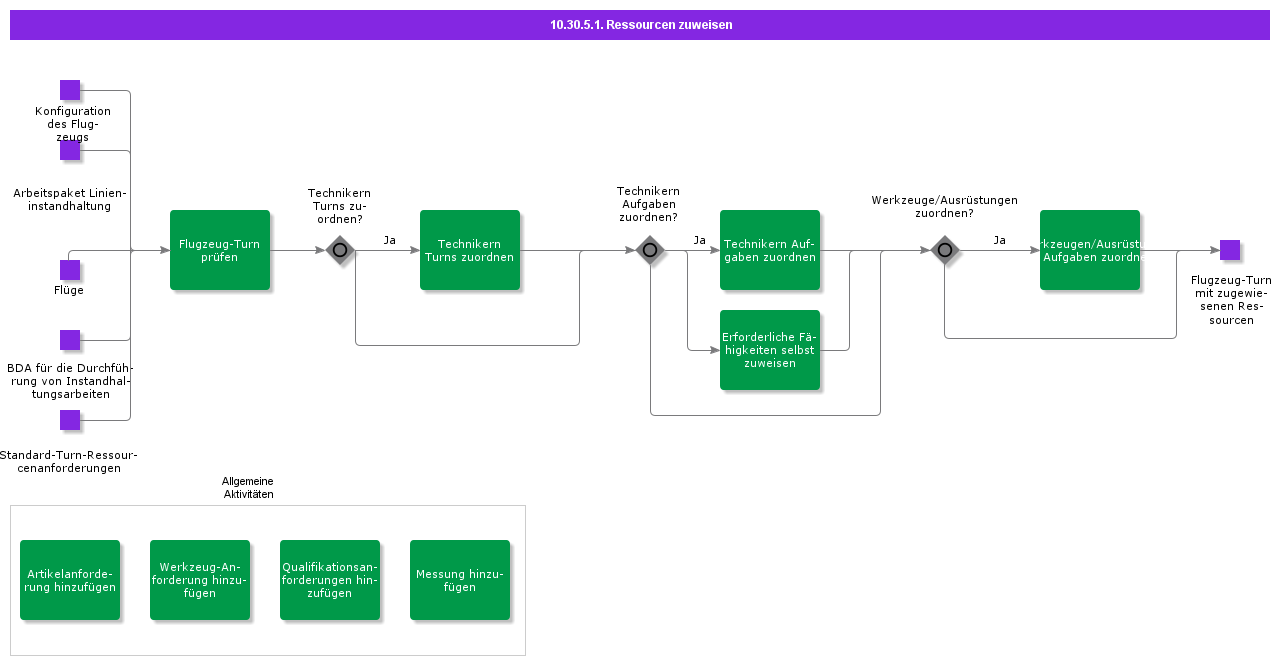Open the Technikern Aufgaben zuordnen activity box
Viewport: 1283px width, 665px height.
[770, 250]
